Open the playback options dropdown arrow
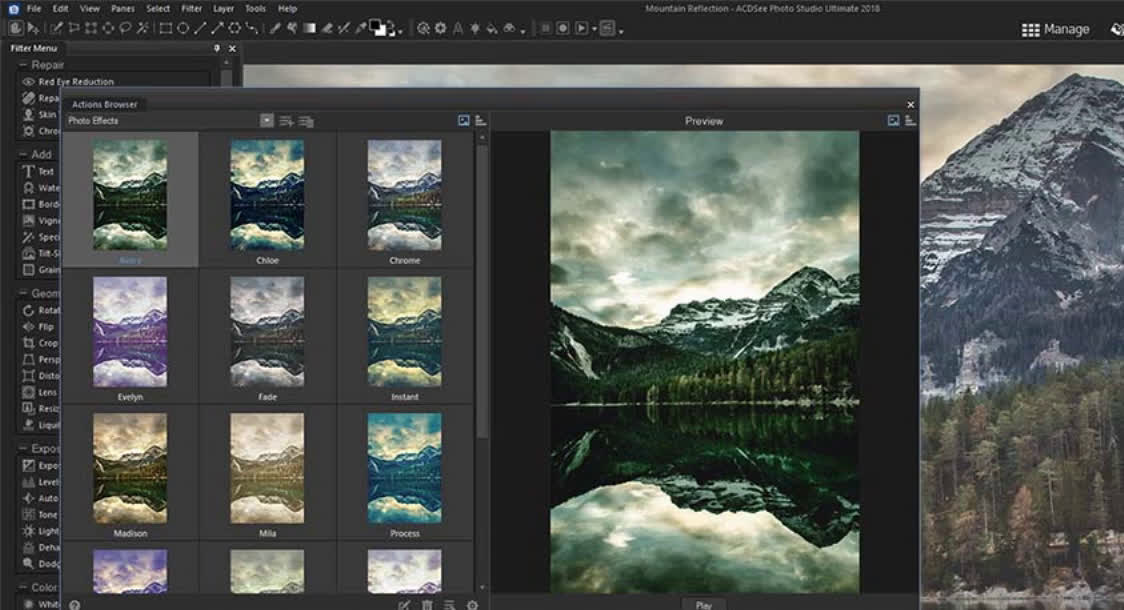Image resolution: width=1124 pixels, height=610 pixels. point(592,27)
